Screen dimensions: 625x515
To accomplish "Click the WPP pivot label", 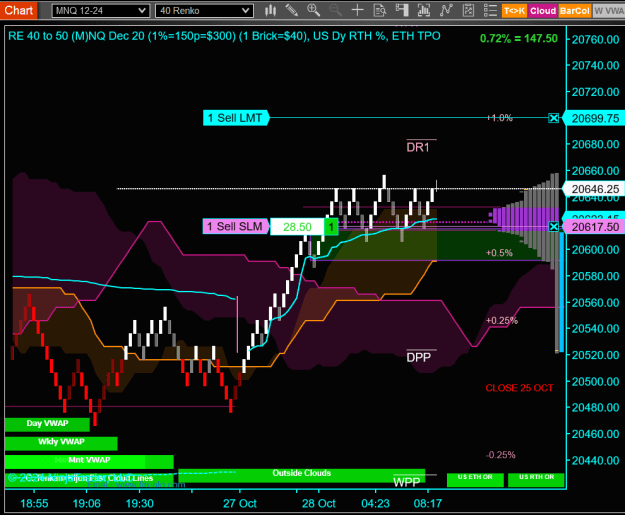I will [x=407, y=482].
